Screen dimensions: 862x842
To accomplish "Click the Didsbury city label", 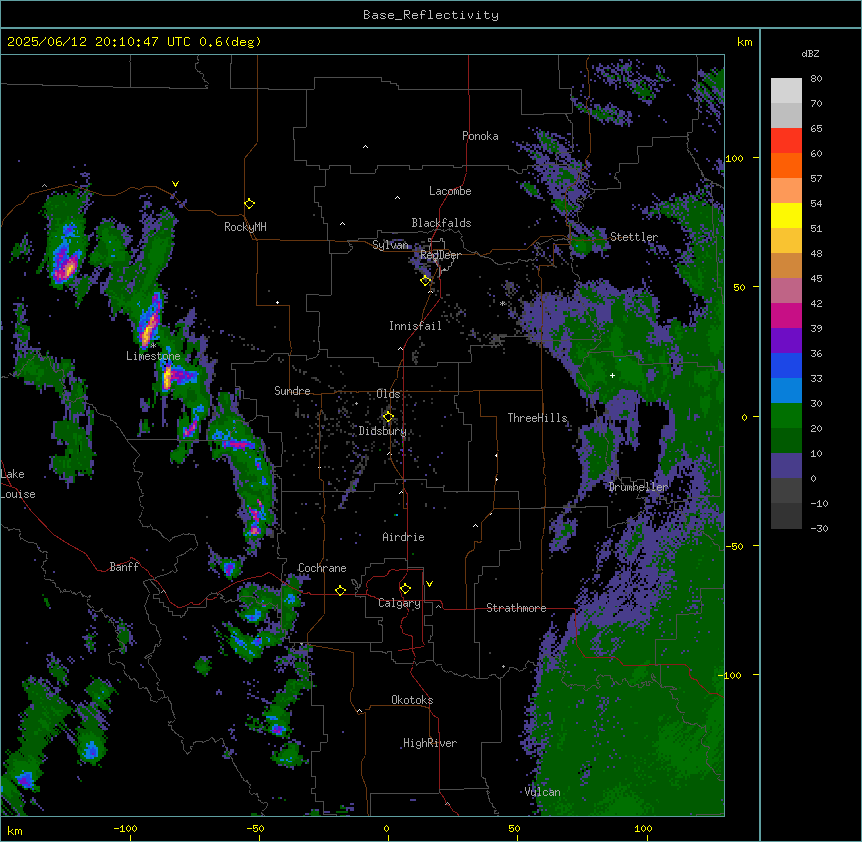I will pyautogui.click(x=383, y=431).
